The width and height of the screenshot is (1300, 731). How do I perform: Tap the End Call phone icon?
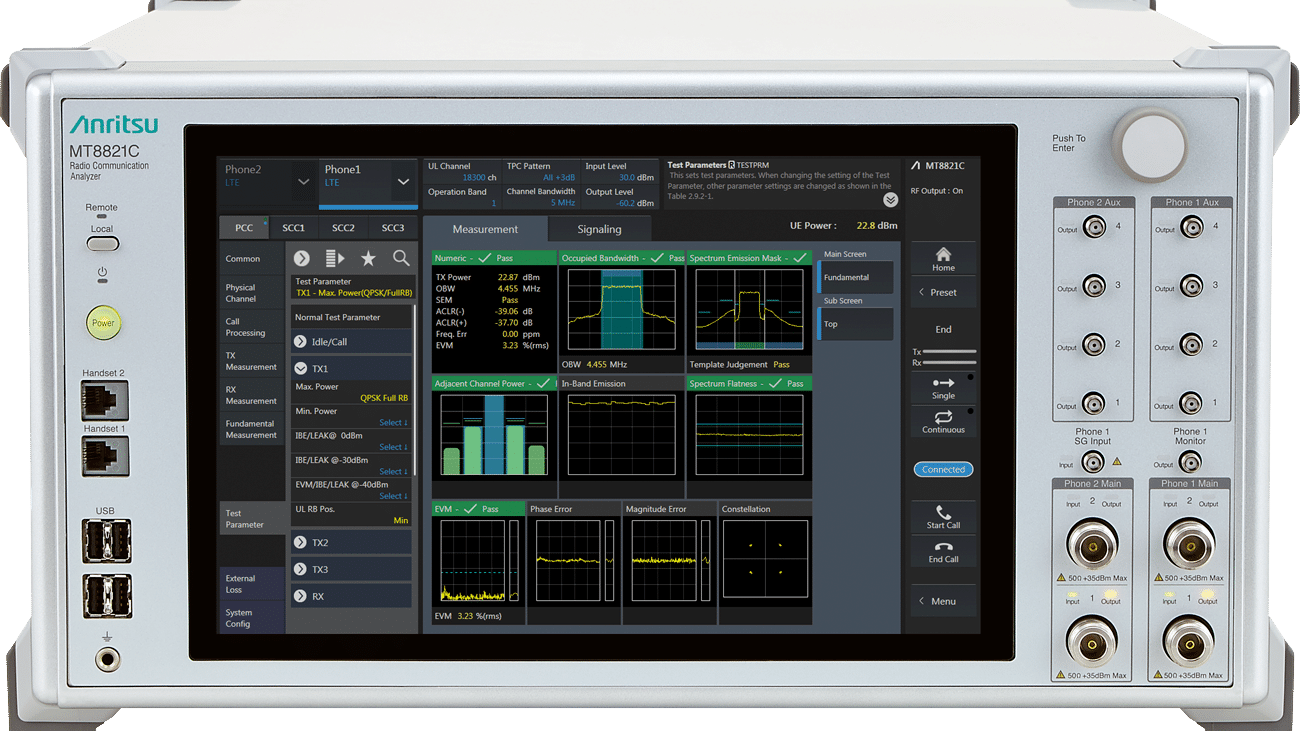pos(943,552)
